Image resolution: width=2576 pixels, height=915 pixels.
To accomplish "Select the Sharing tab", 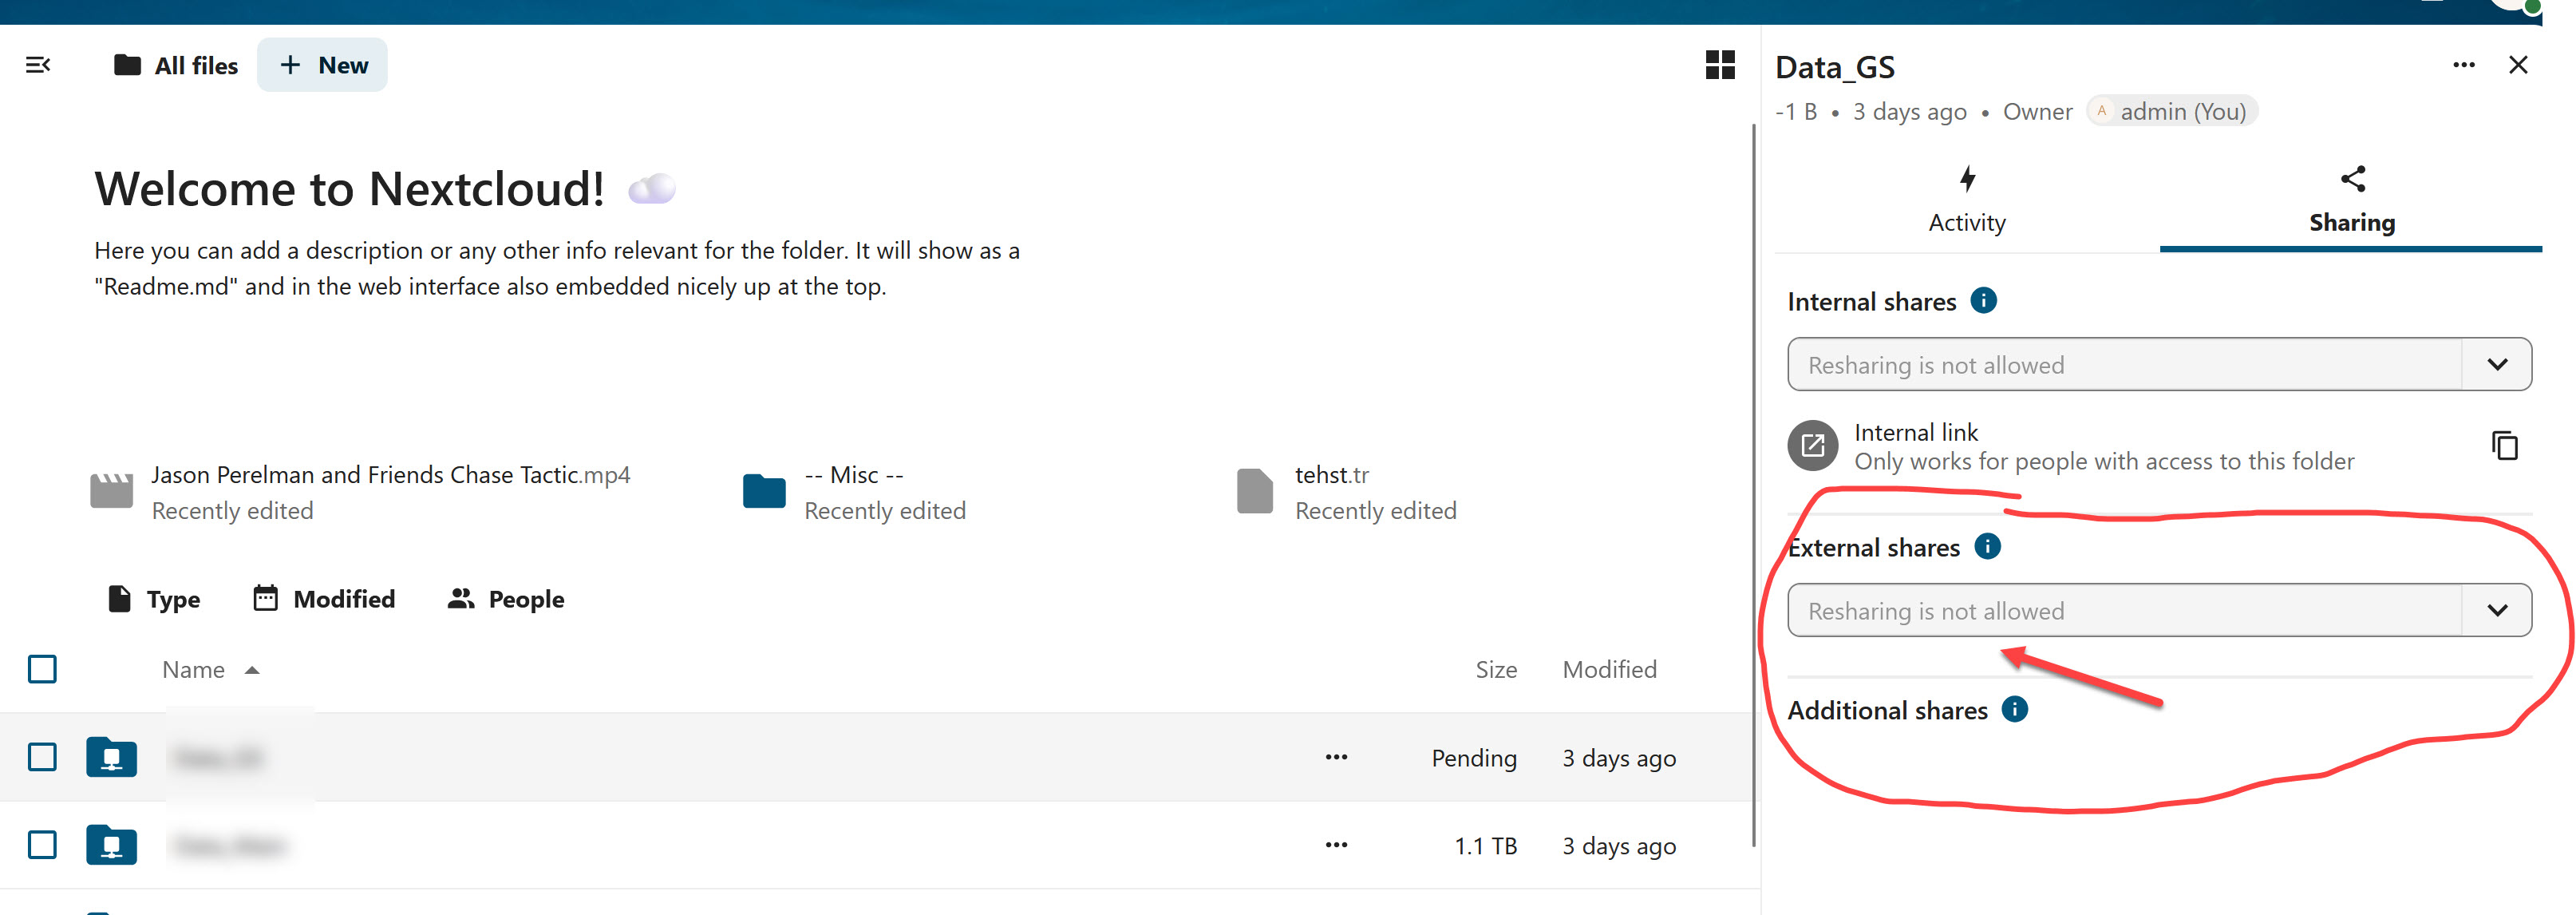I will (2352, 202).
